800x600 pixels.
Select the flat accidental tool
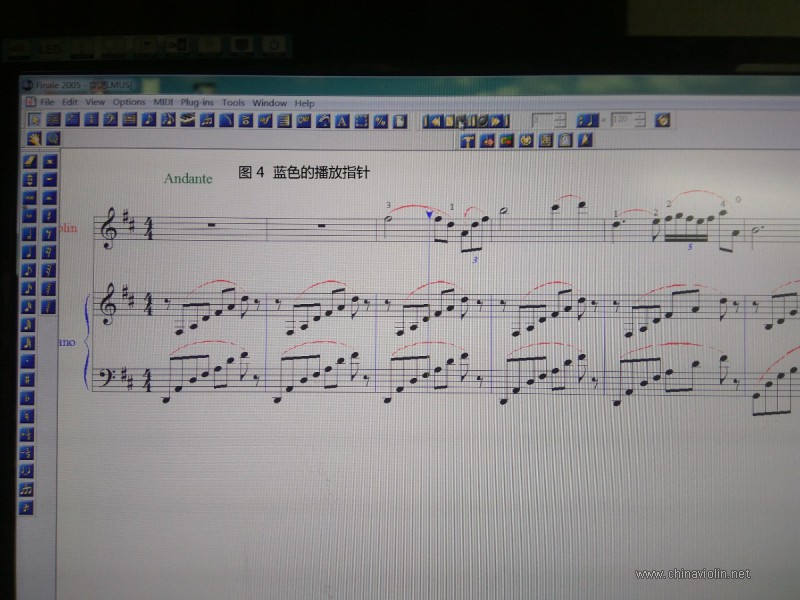pos(28,398)
